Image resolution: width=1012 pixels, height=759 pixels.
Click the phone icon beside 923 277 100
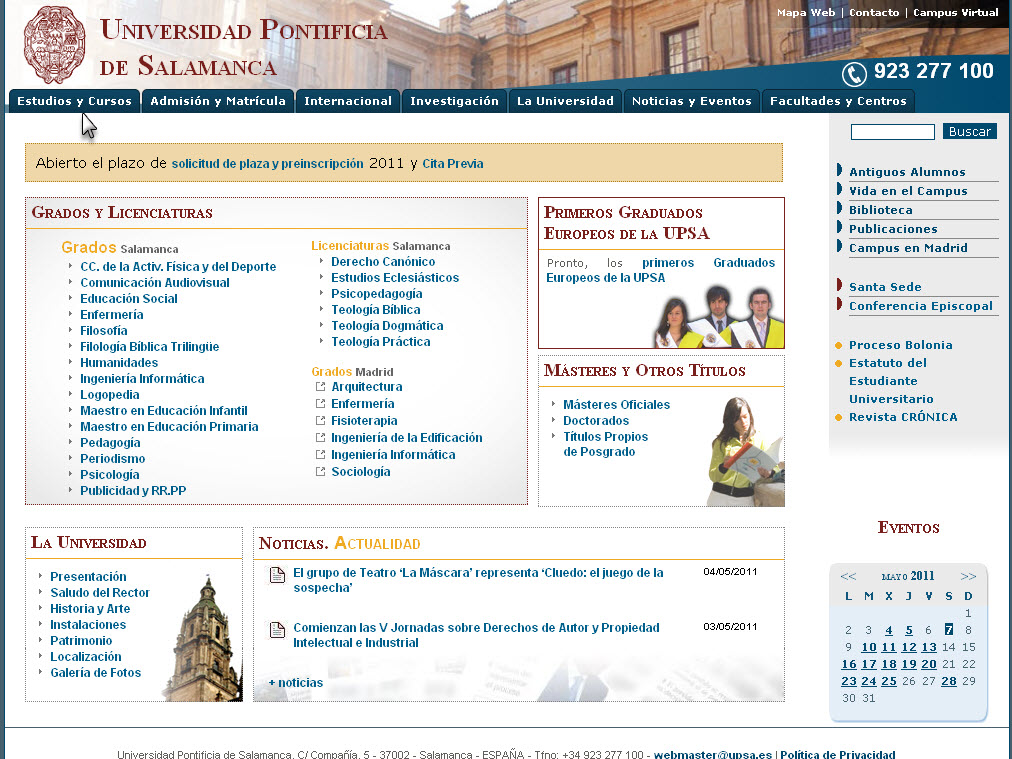[x=854, y=74]
